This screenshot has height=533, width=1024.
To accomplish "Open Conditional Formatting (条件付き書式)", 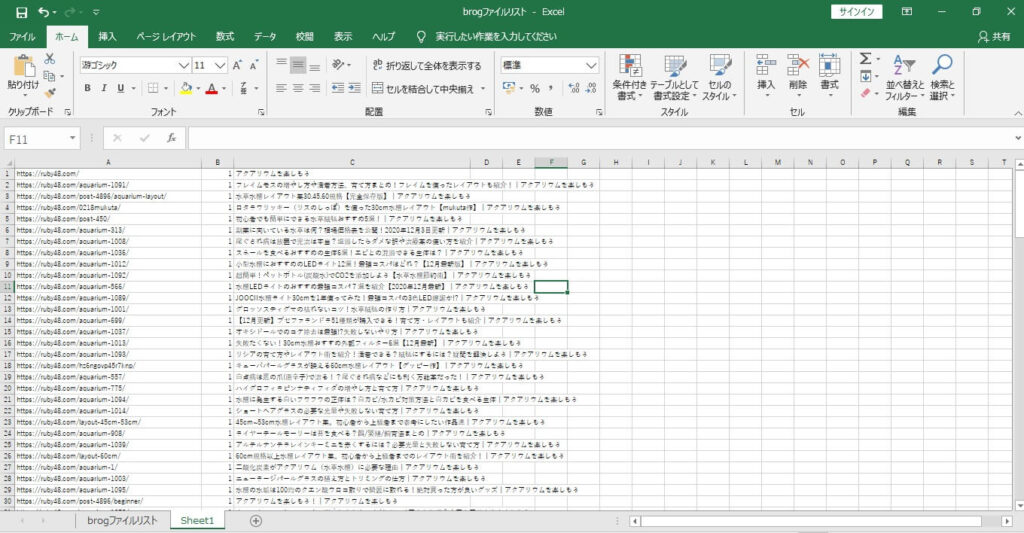I will click(630, 75).
